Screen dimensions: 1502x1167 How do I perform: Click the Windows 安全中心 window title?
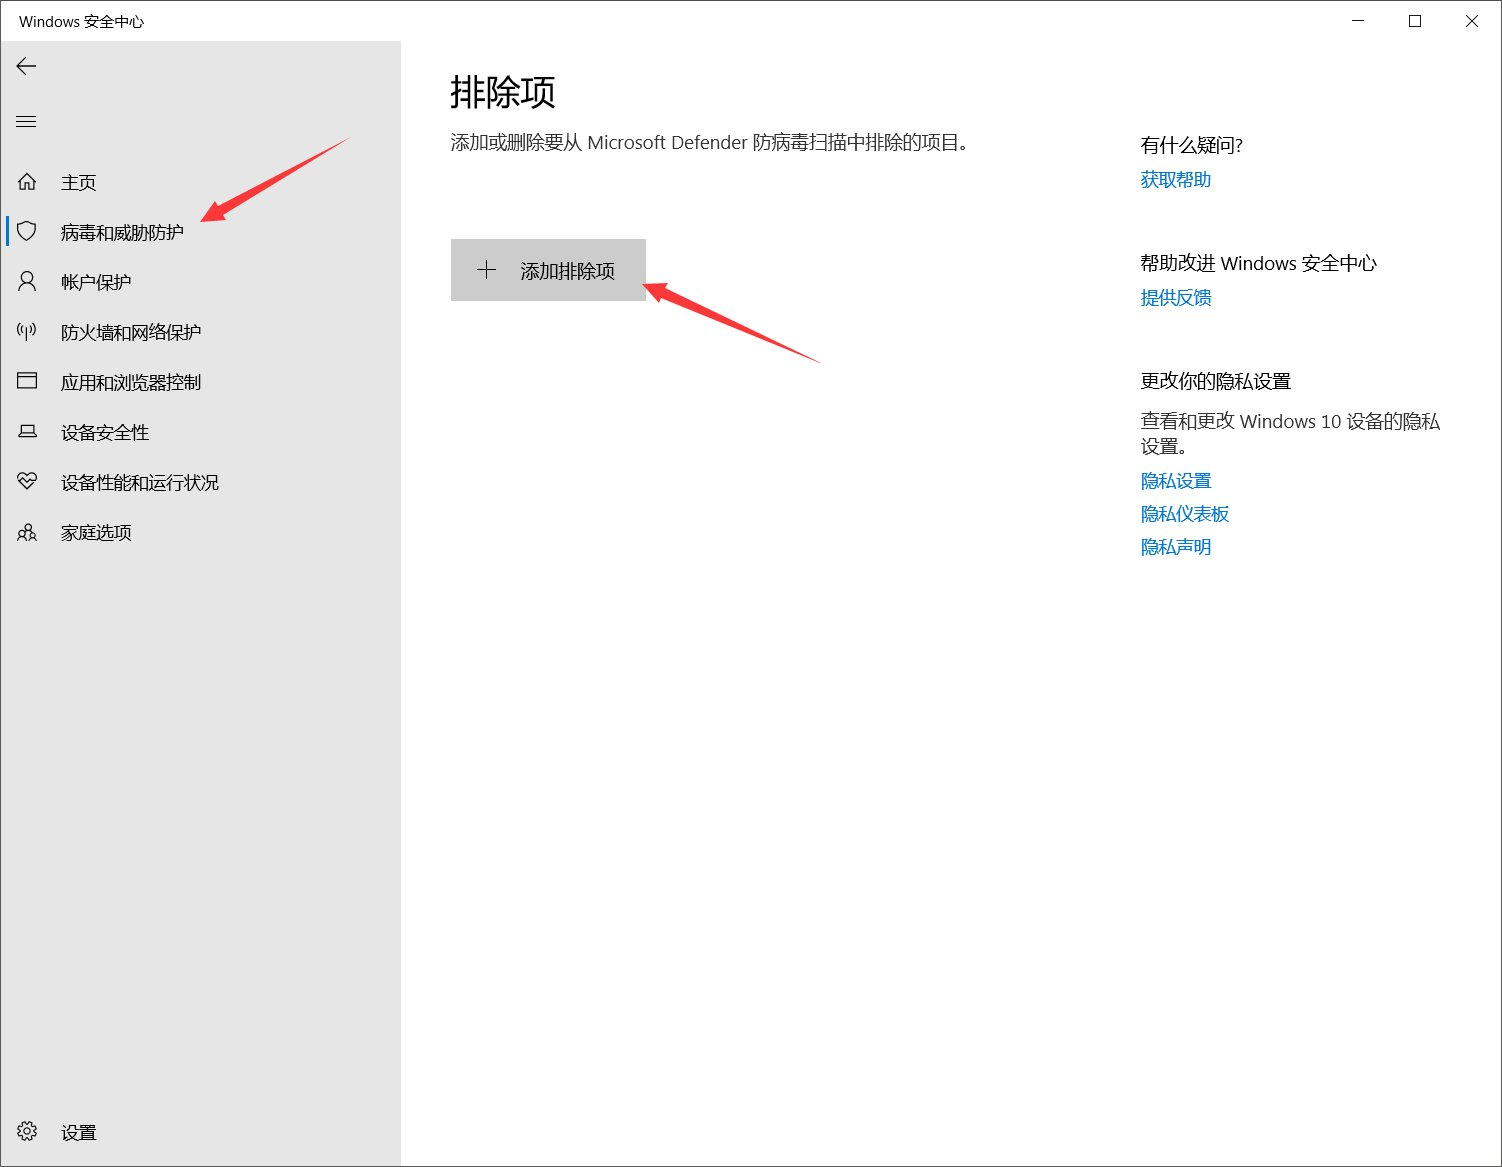point(81,21)
